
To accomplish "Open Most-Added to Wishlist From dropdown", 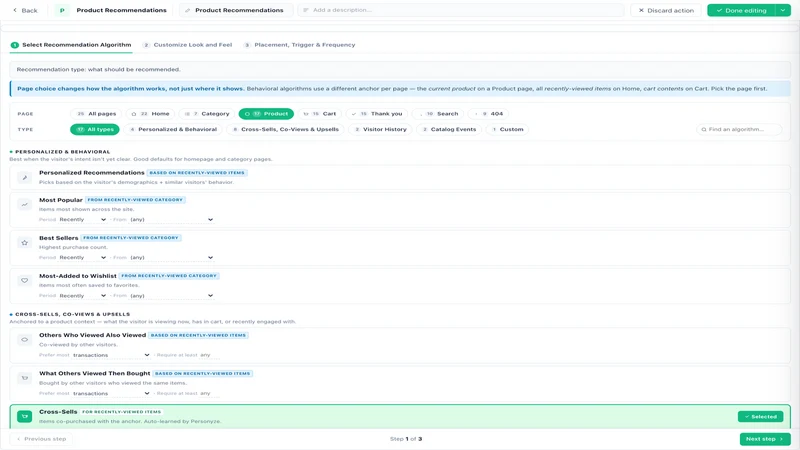I will [171, 296].
